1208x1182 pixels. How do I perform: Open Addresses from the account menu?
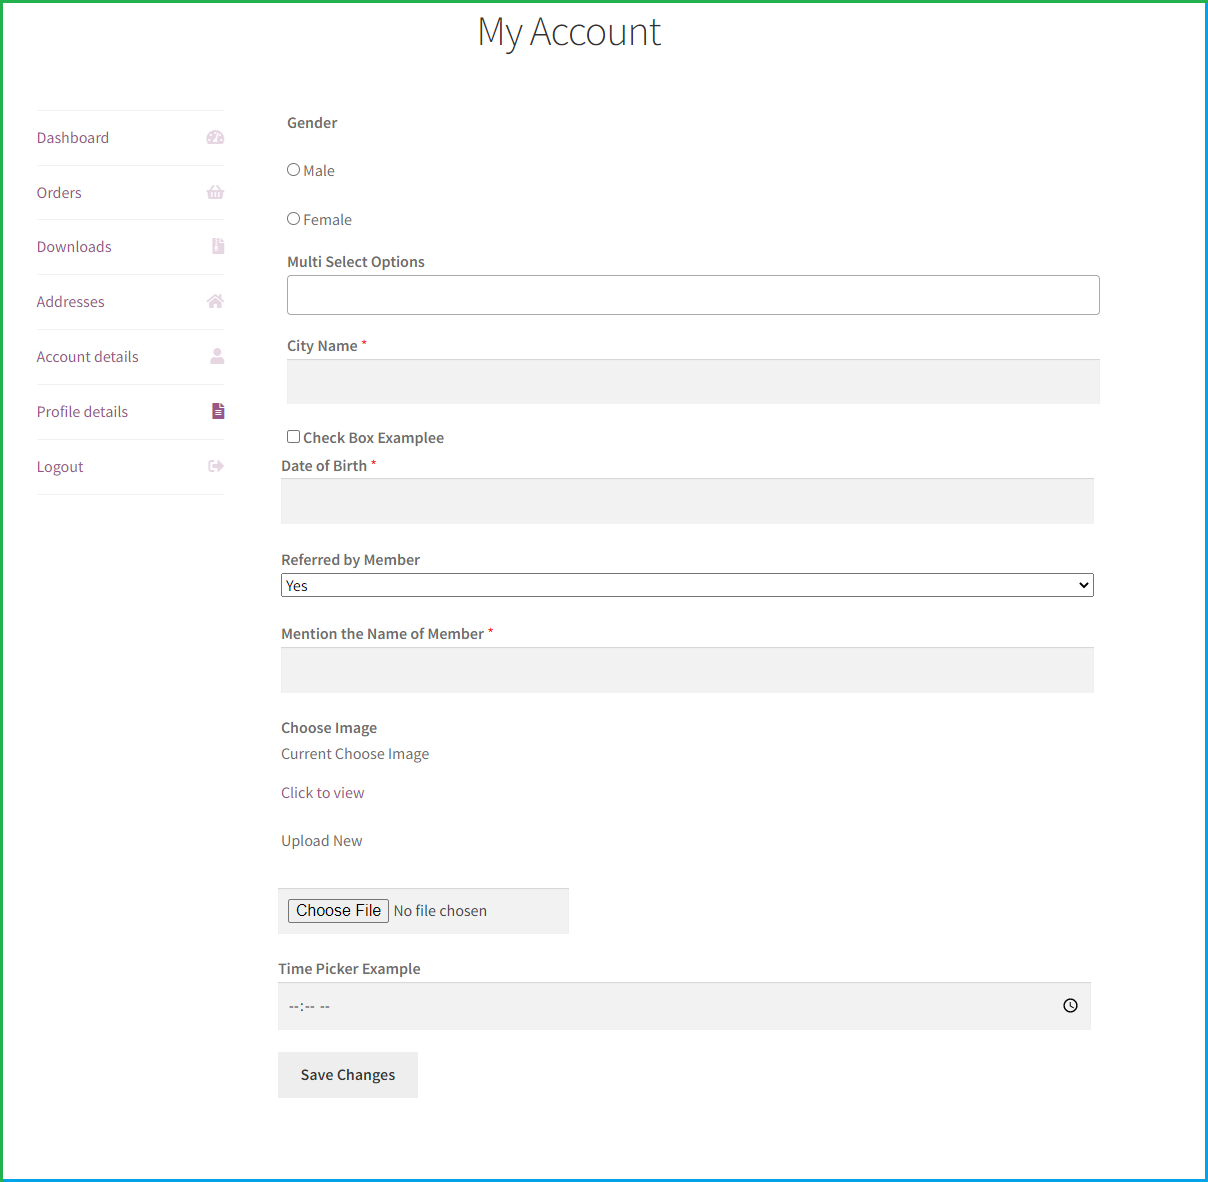(70, 302)
